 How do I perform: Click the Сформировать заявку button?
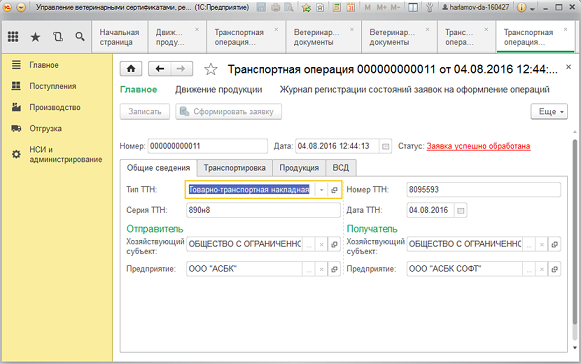(x=228, y=112)
